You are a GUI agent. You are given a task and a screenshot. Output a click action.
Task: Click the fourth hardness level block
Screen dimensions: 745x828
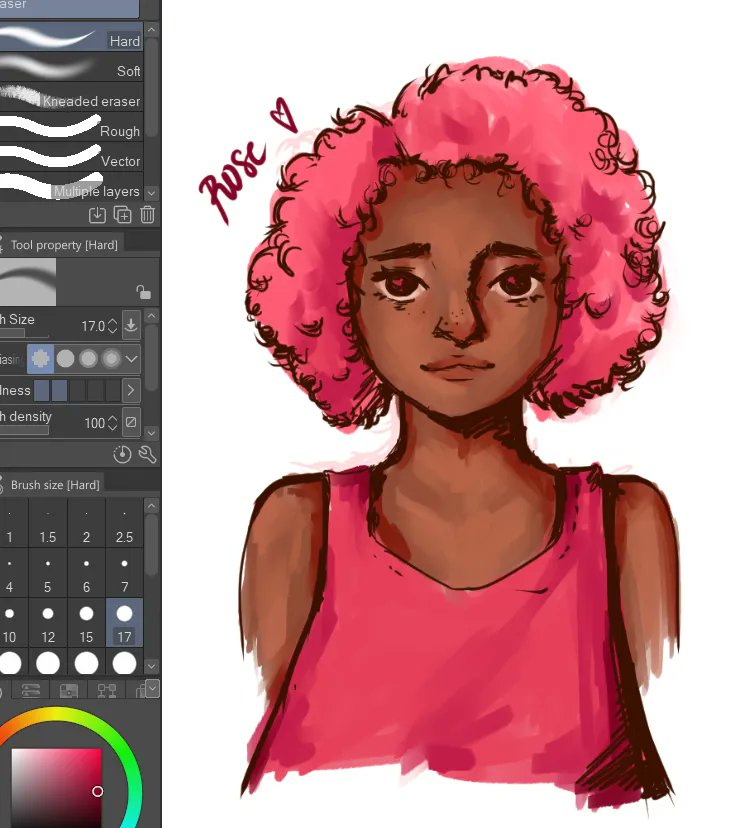pos(96,390)
